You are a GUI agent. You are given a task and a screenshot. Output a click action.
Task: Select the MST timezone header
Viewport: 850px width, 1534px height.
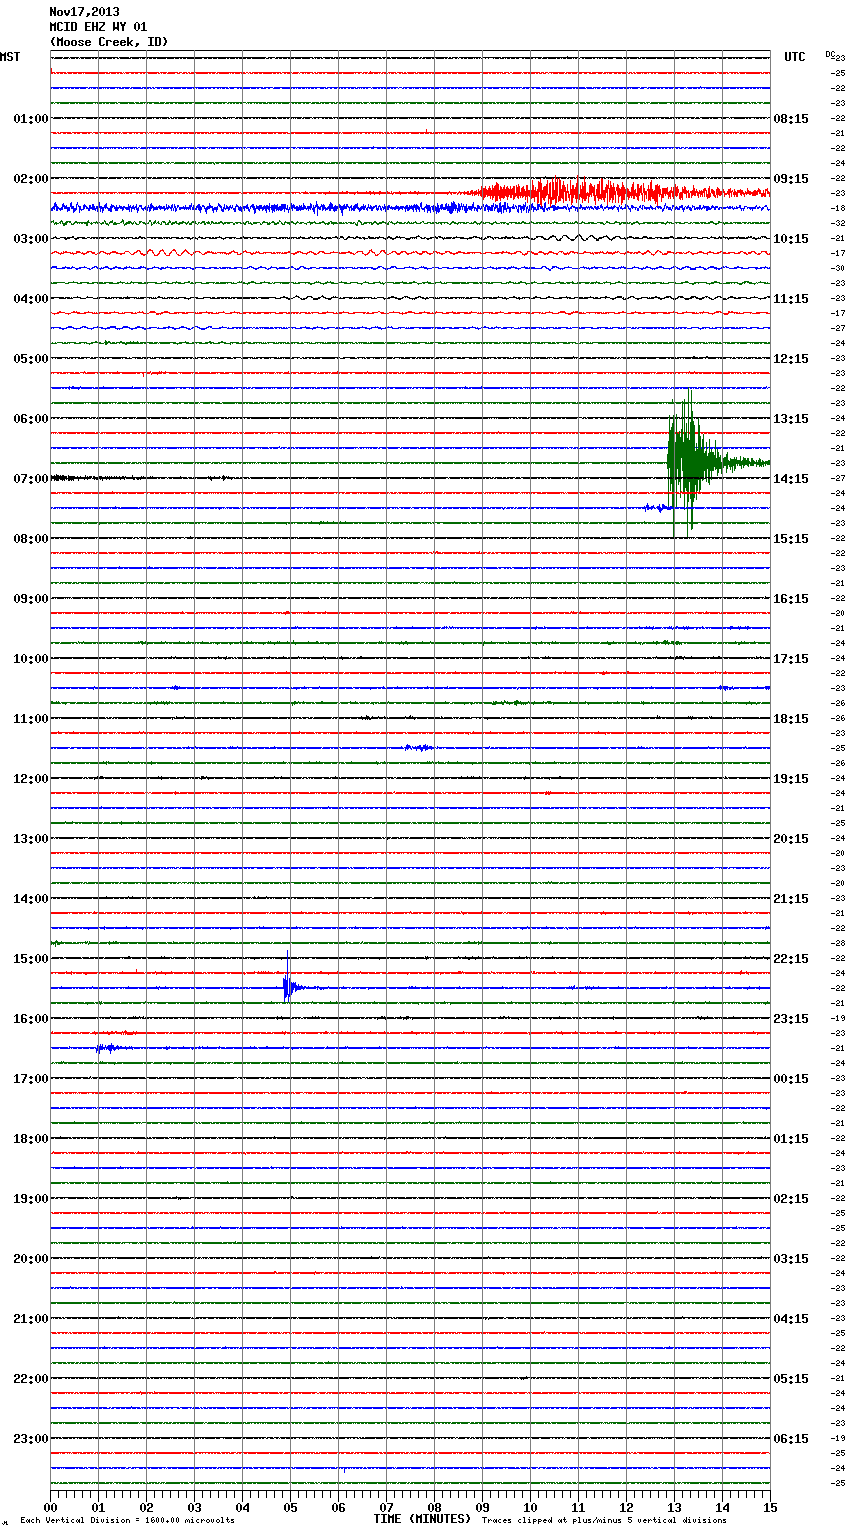tap(10, 57)
